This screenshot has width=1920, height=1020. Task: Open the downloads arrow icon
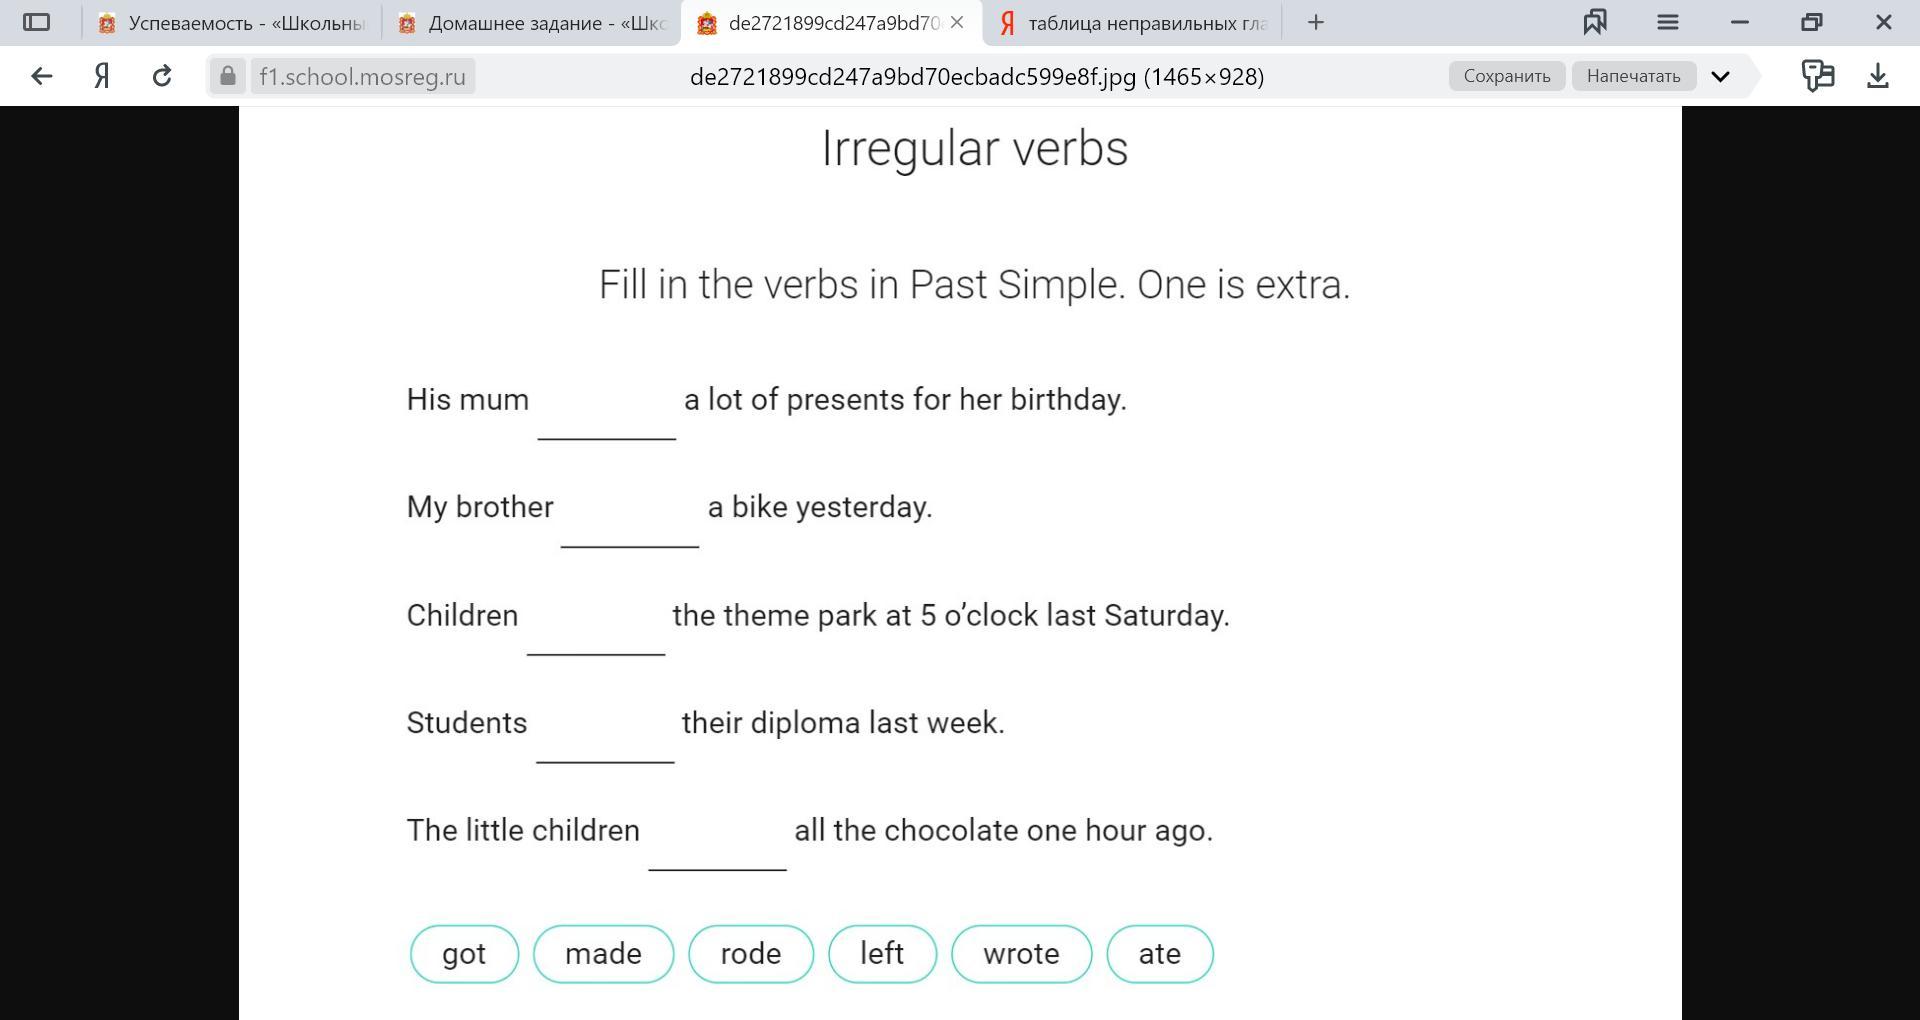[1877, 76]
